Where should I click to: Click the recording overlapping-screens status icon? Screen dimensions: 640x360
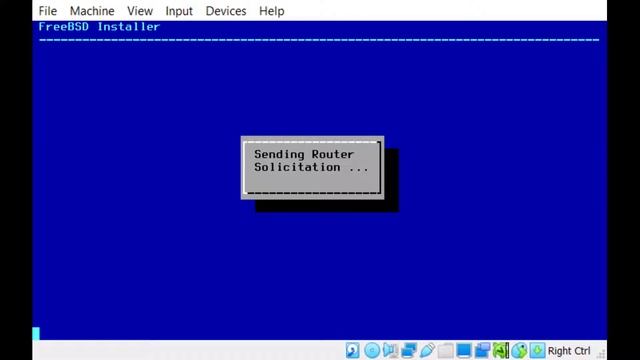[482, 351]
